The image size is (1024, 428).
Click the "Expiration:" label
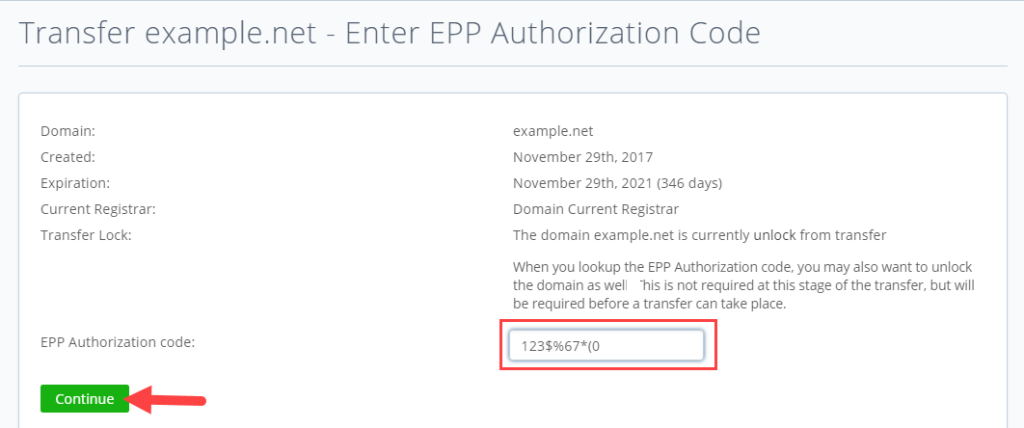[74, 183]
